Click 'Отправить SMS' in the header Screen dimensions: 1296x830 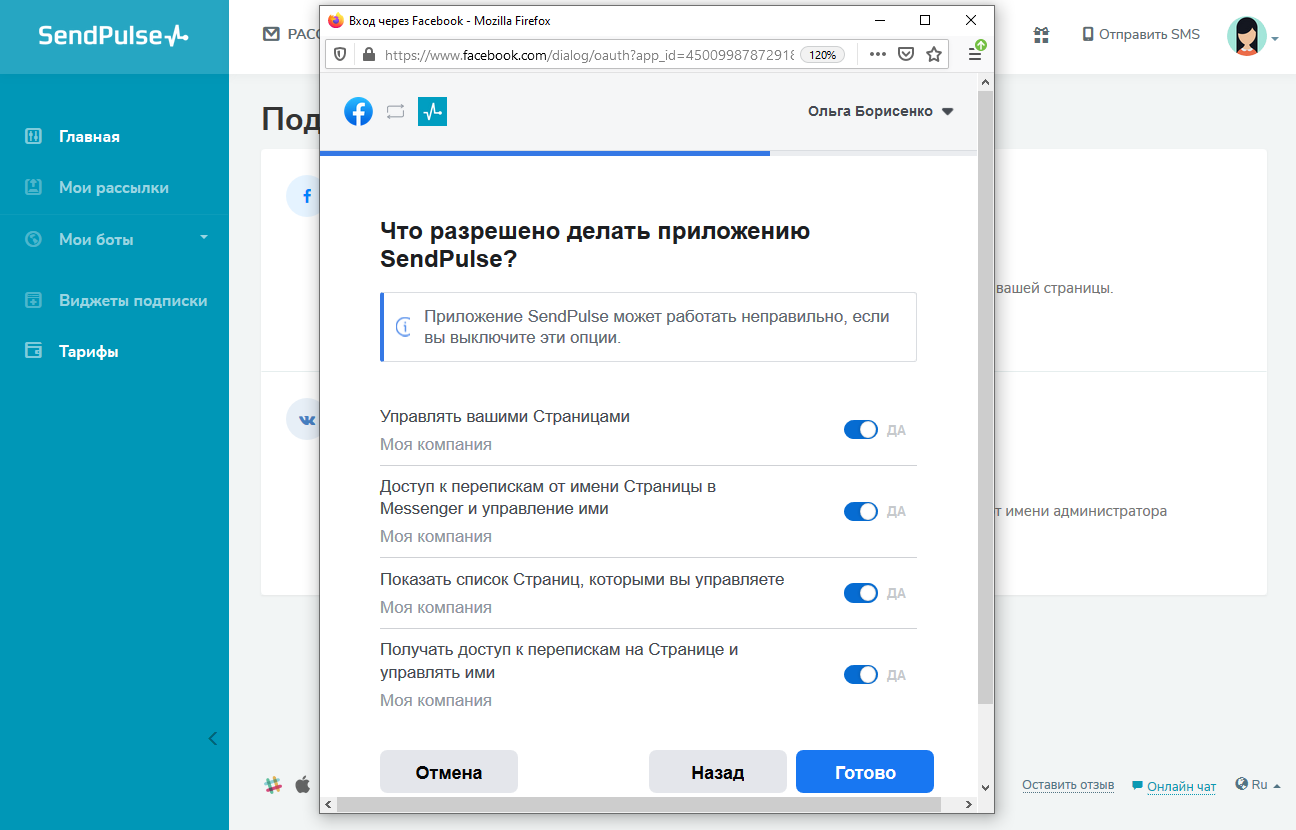point(1141,34)
